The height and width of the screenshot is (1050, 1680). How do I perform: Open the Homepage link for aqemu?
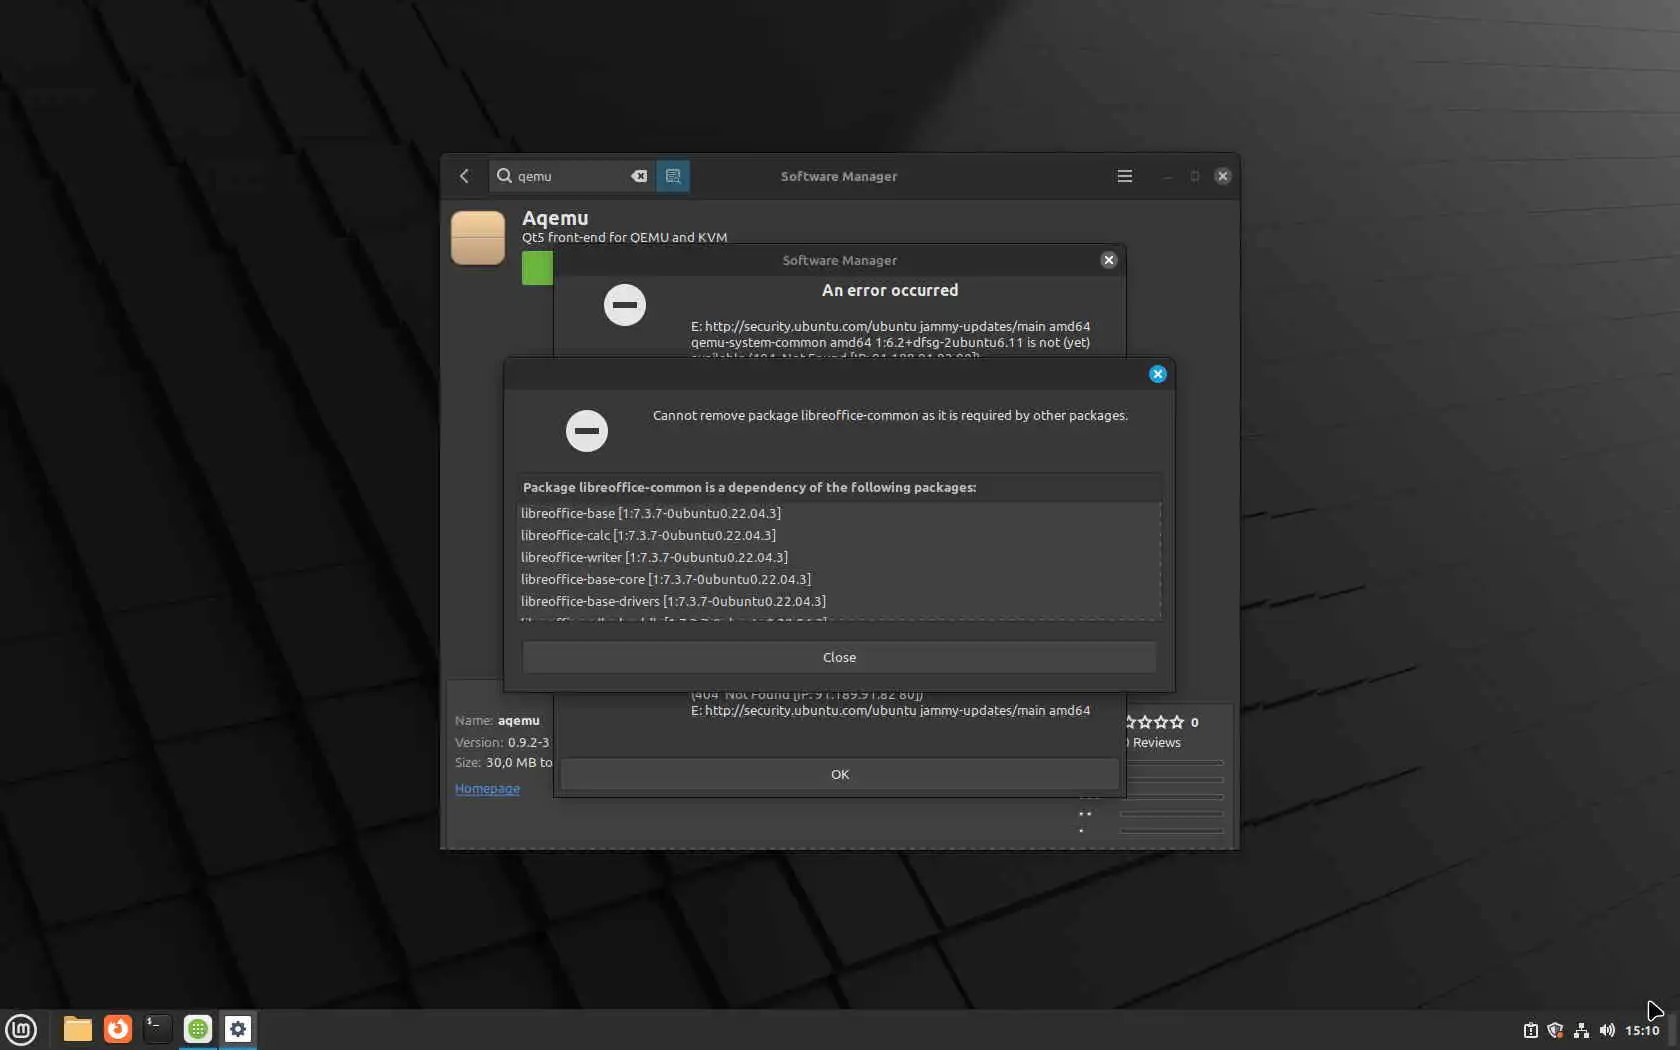coord(487,788)
